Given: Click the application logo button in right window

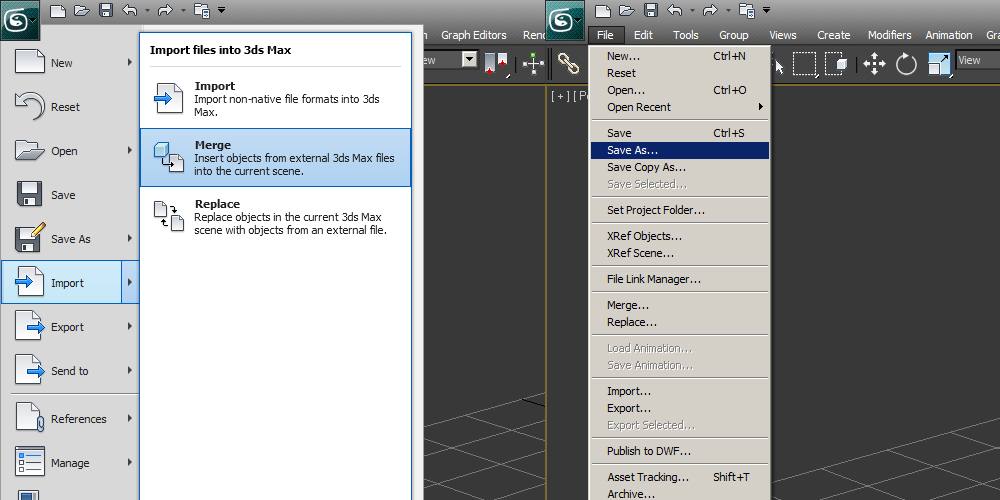Looking at the screenshot, I should tap(565, 20).
